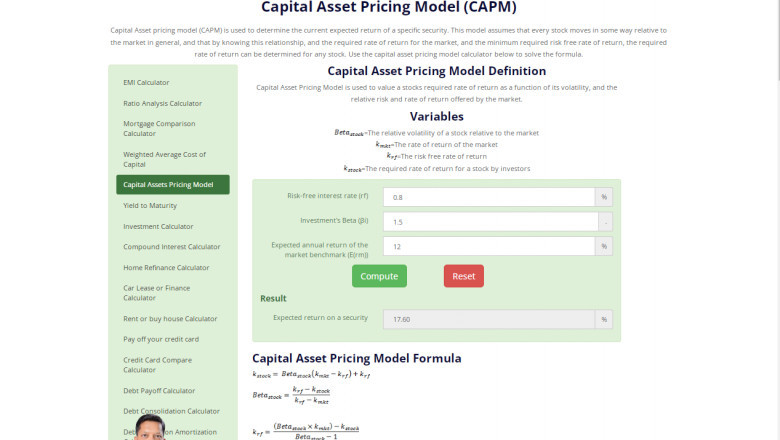Open Rent or buy house Calculator

tap(170, 318)
